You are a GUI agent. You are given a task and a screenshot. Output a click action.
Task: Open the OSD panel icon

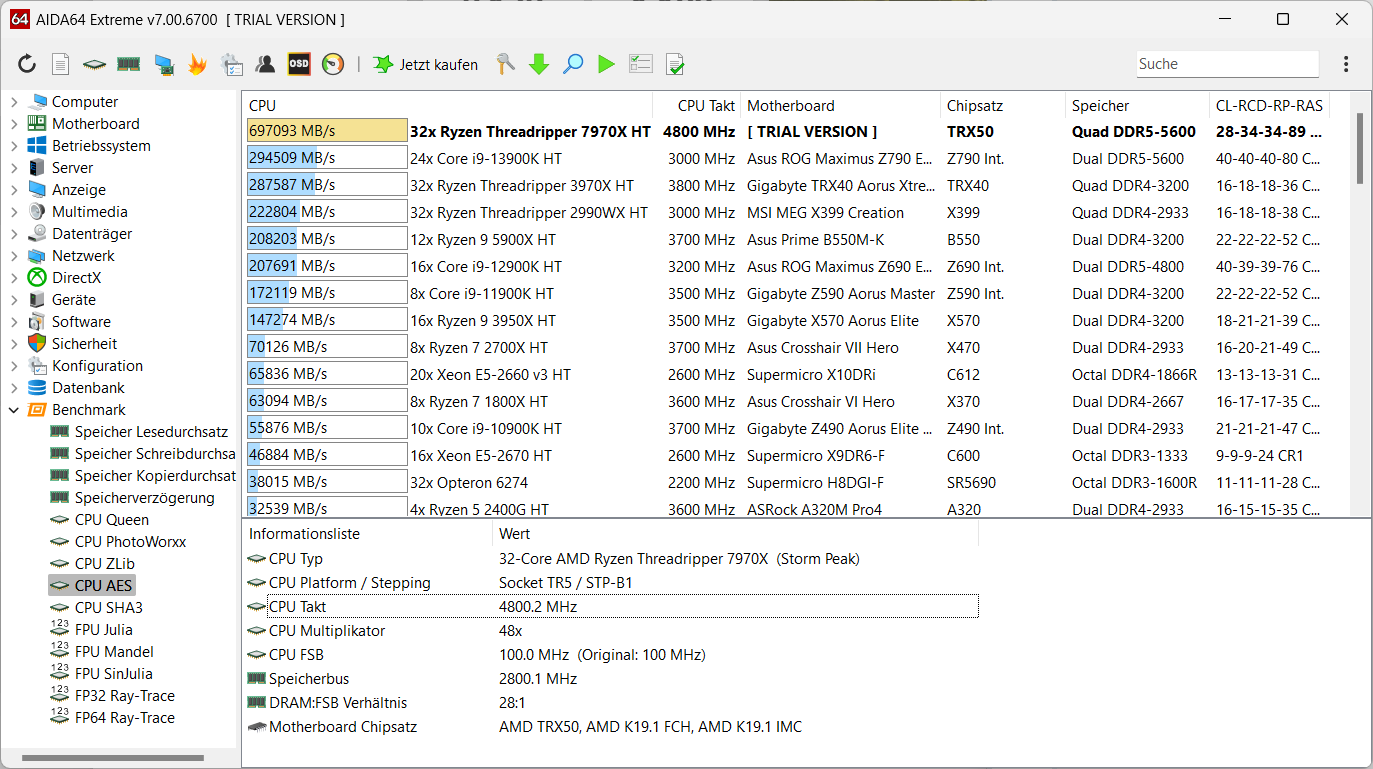click(299, 64)
